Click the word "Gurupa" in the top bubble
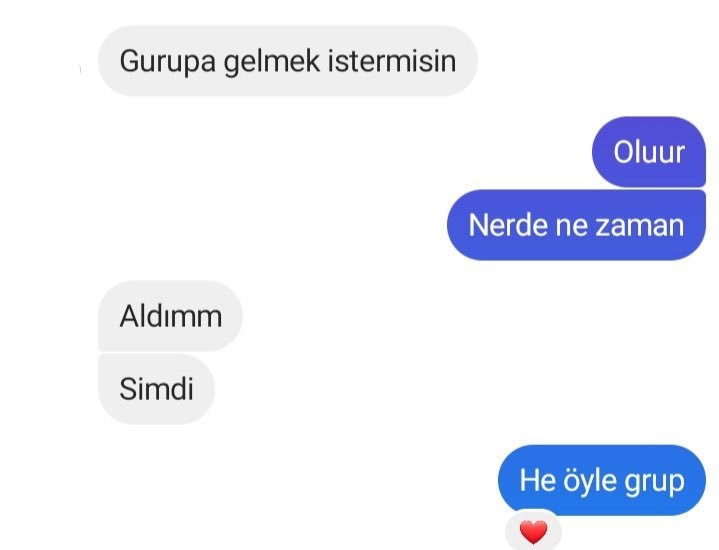This screenshot has width=719, height=550. pos(167,62)
